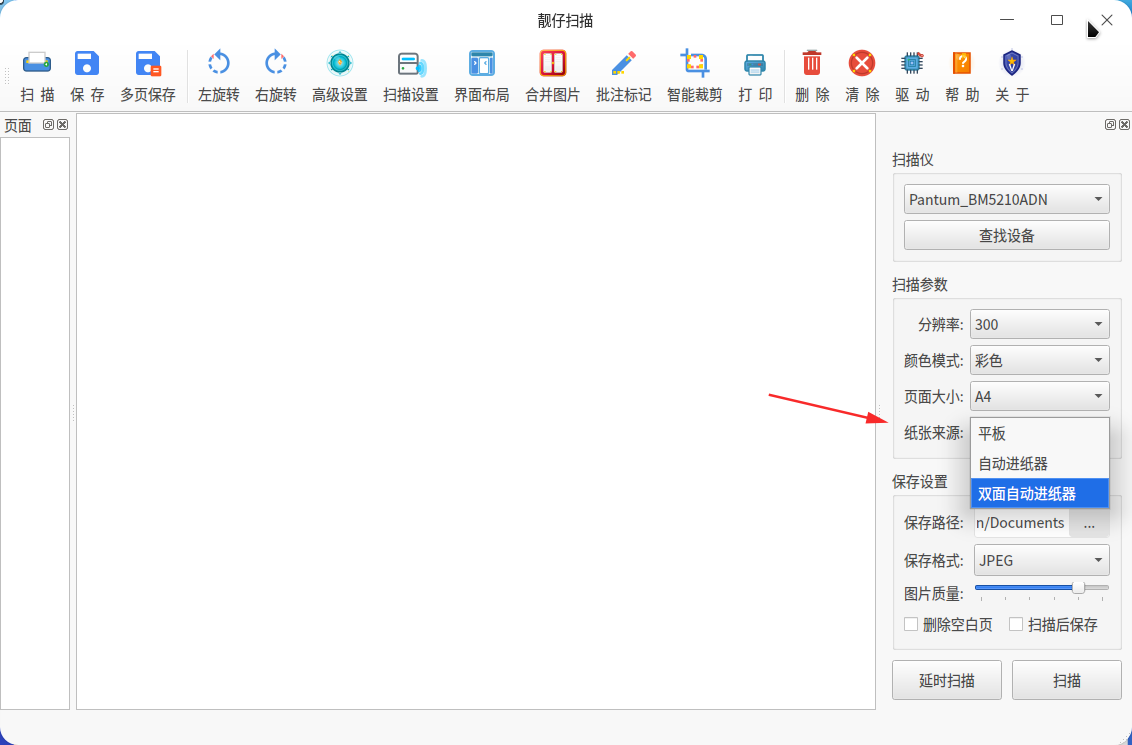Float the right settings panel
Viewport: 1132px width, 745px height.
1110,124
